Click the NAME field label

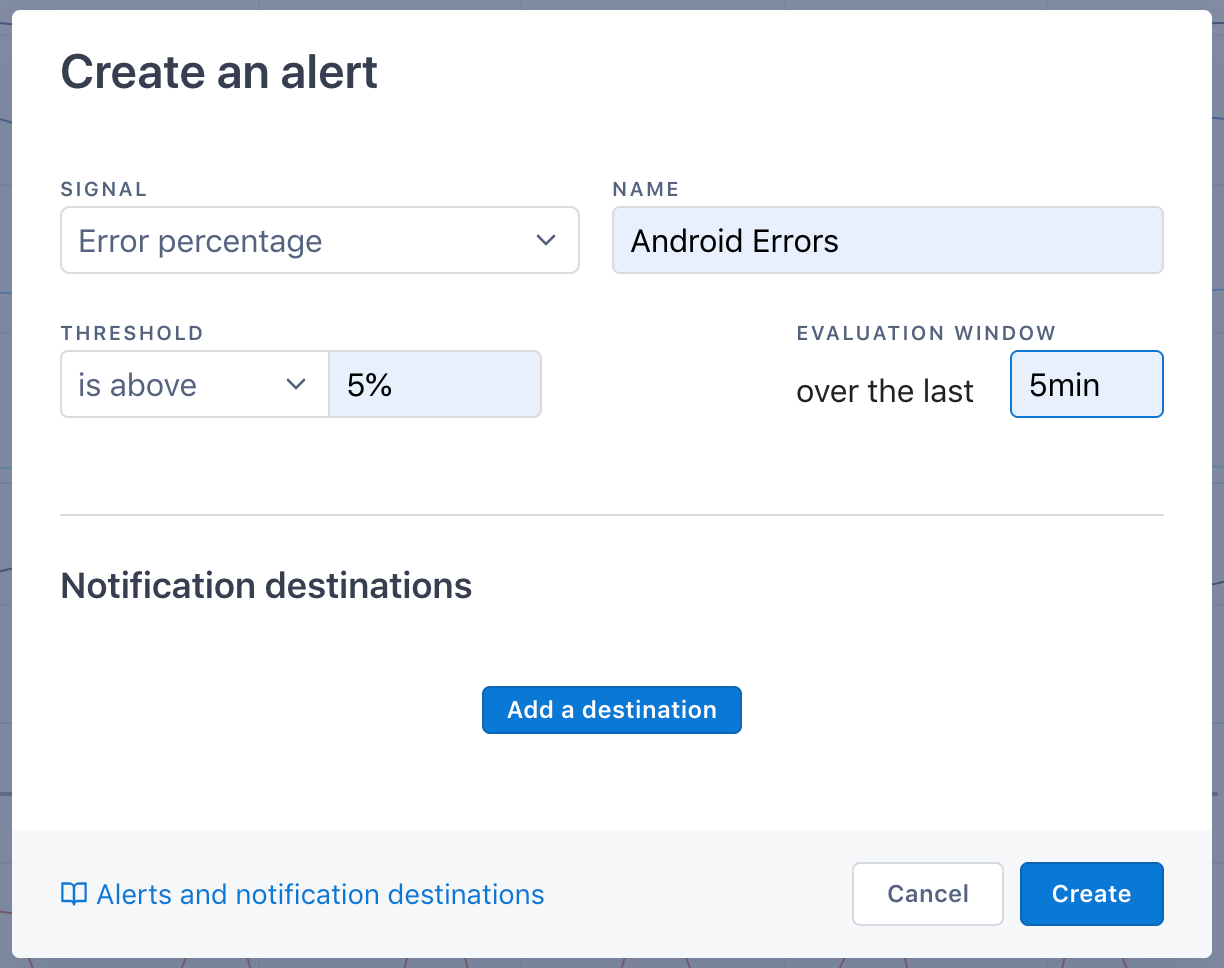(645, 189)
